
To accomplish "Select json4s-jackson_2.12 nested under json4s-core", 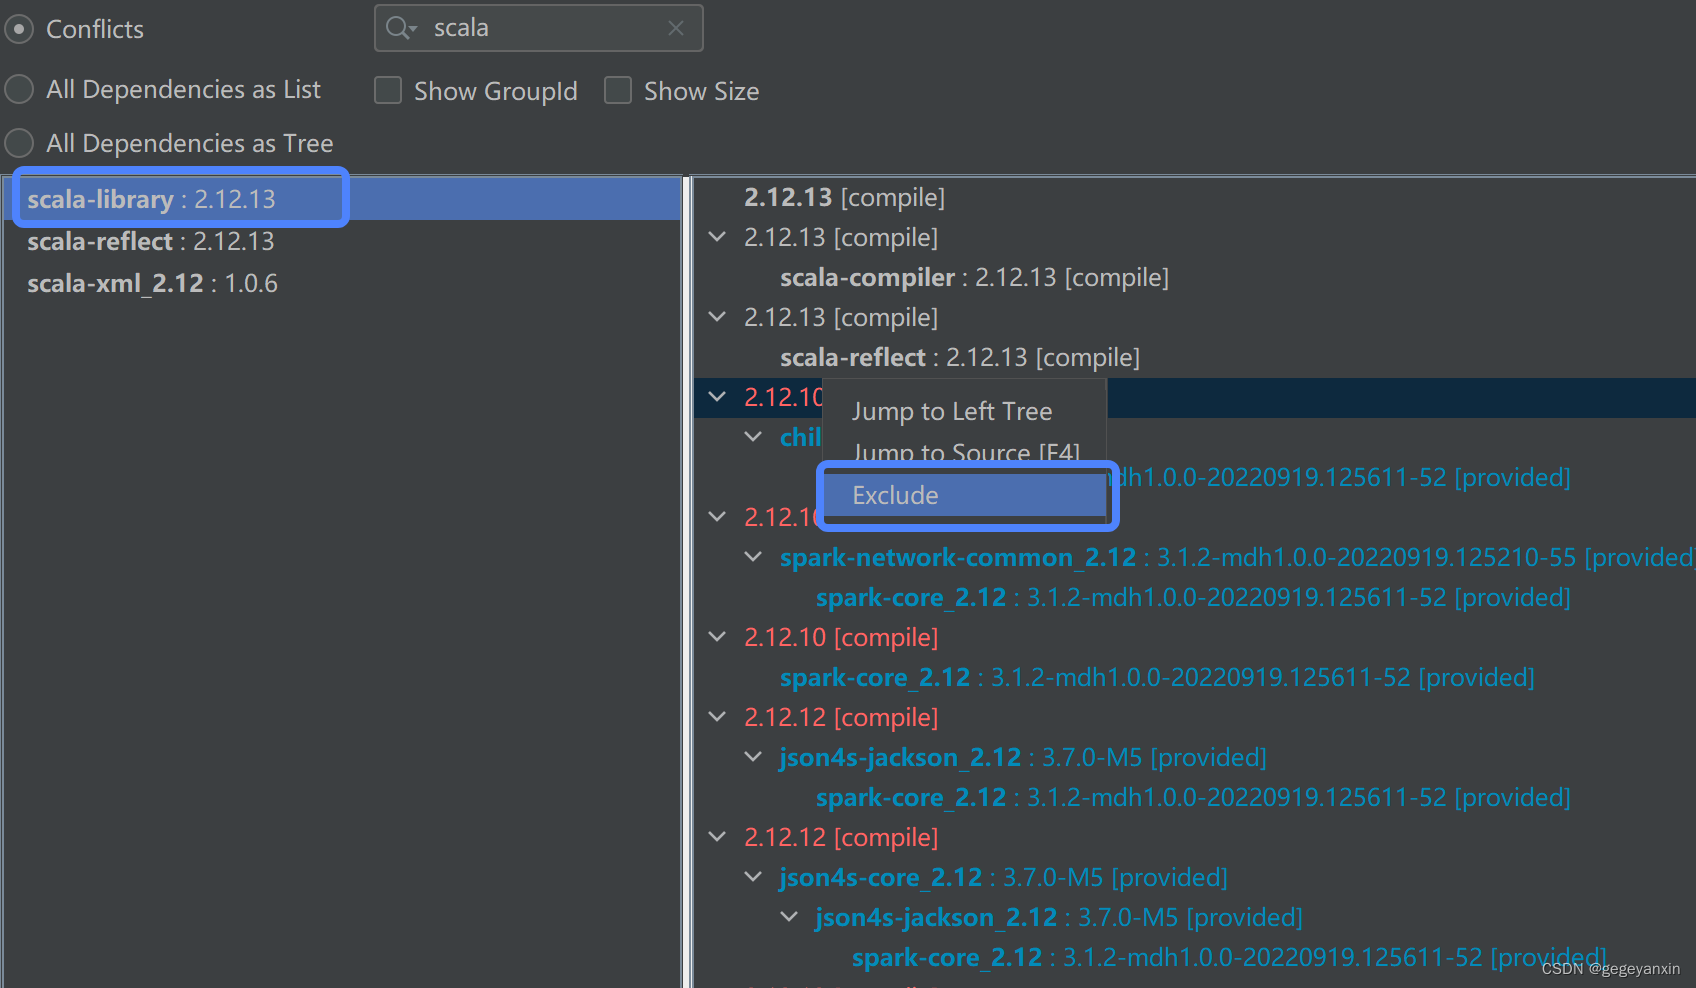I will 1059,917.
